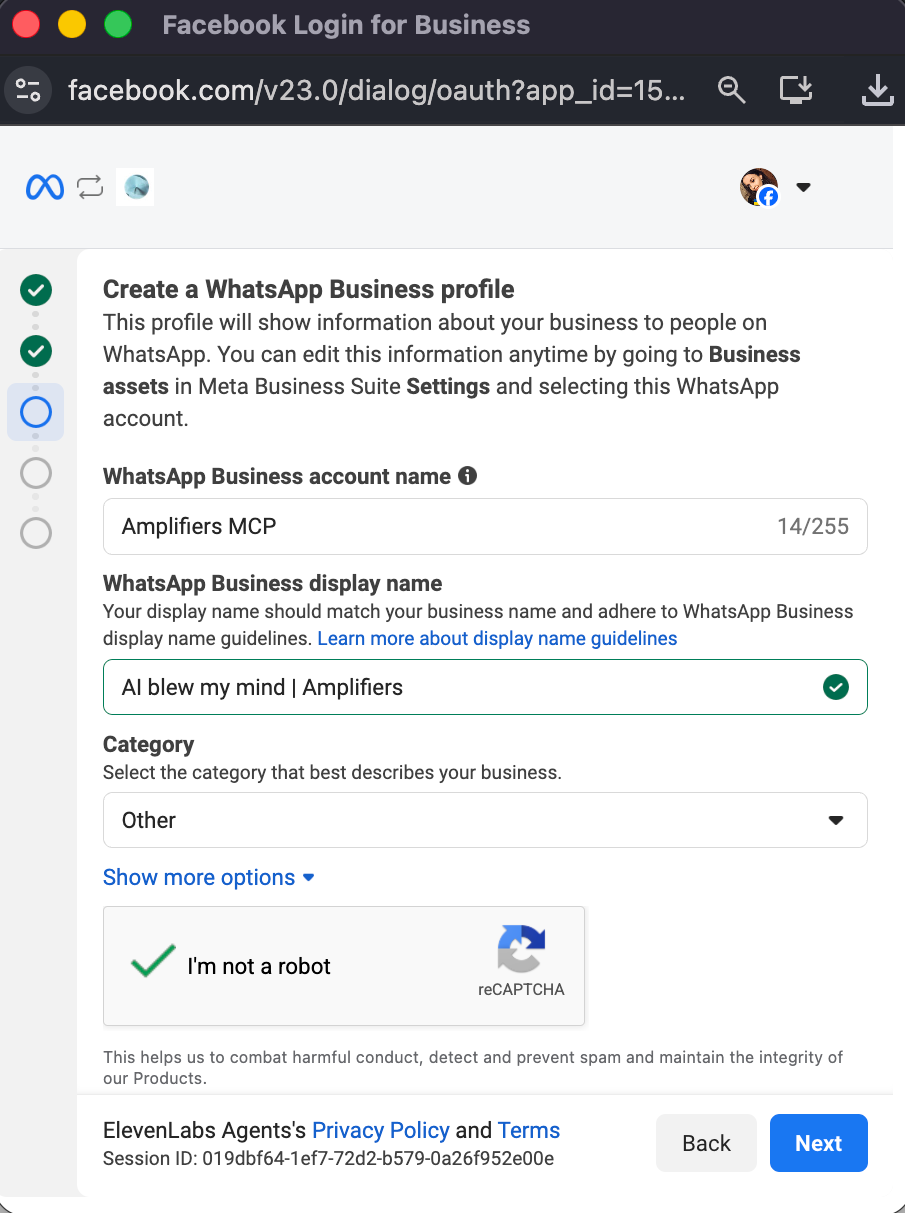Click the first completed step checkmark
Viewport: 905px width, 1213px height.
(36, 290)
